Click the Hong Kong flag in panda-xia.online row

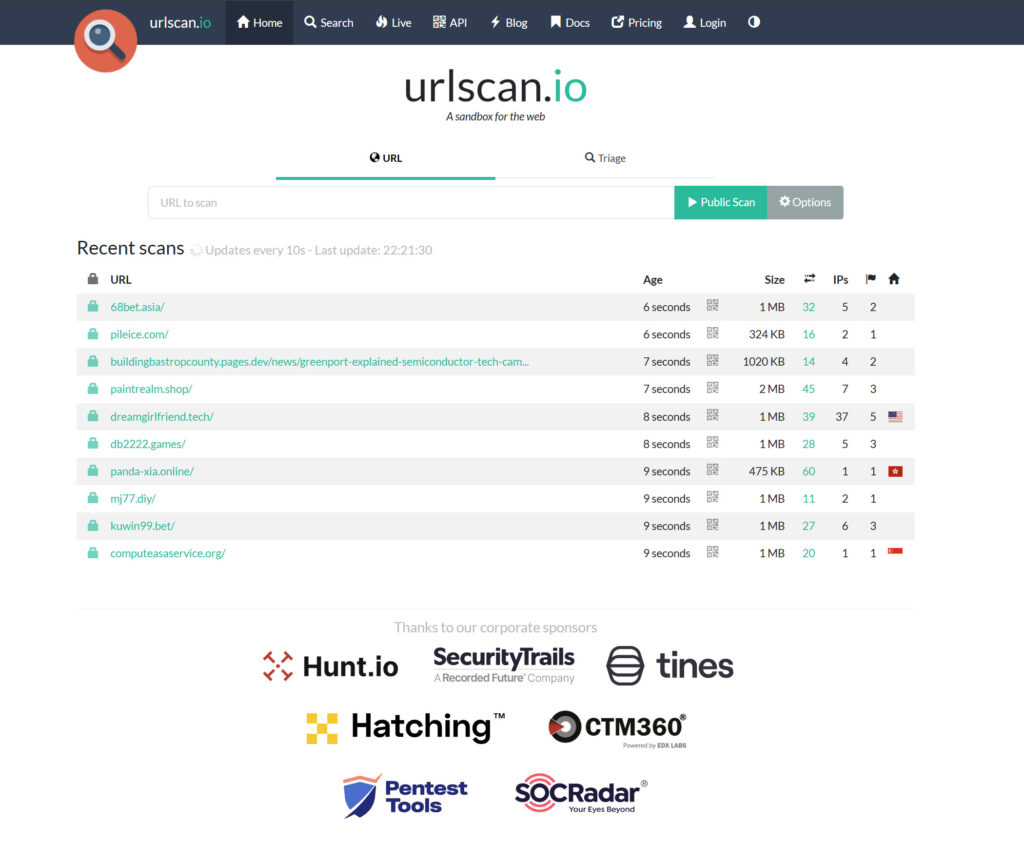895,471
